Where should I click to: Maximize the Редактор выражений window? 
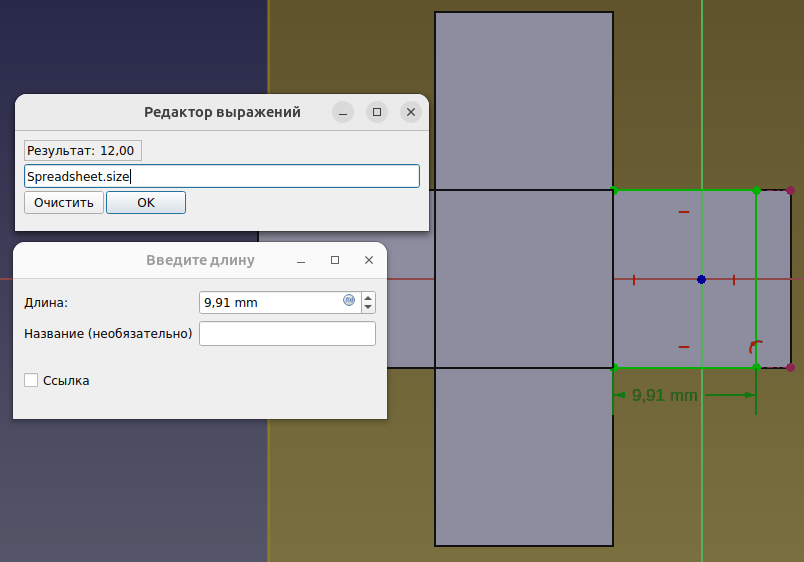tap(377, 112)
